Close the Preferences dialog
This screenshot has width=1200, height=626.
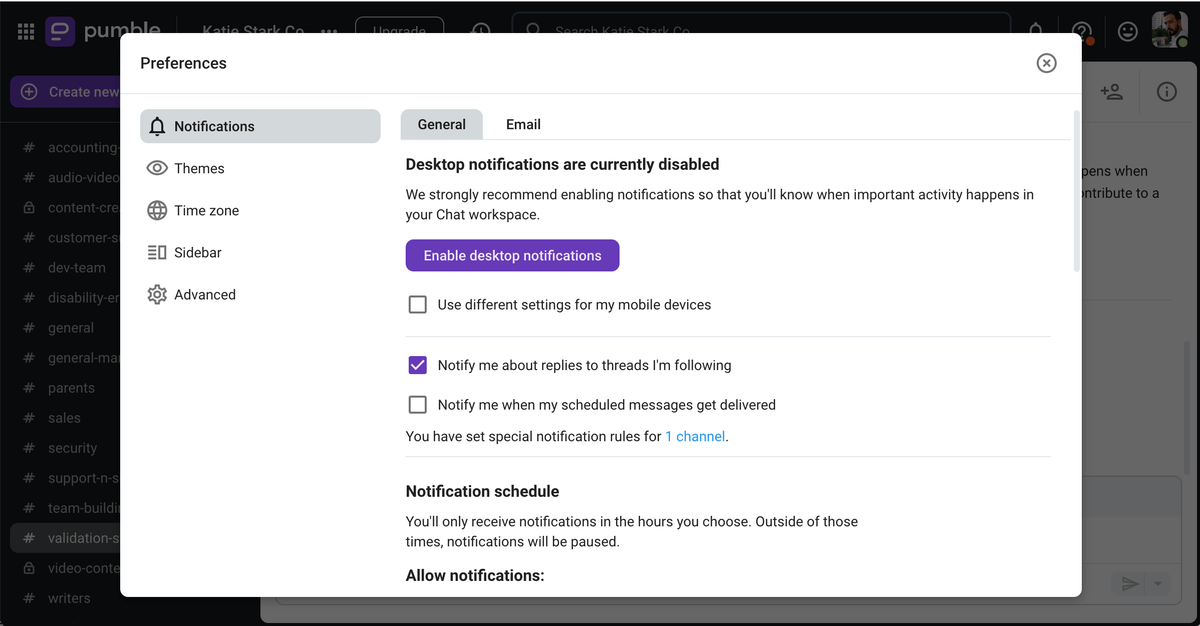point(1046,63)
